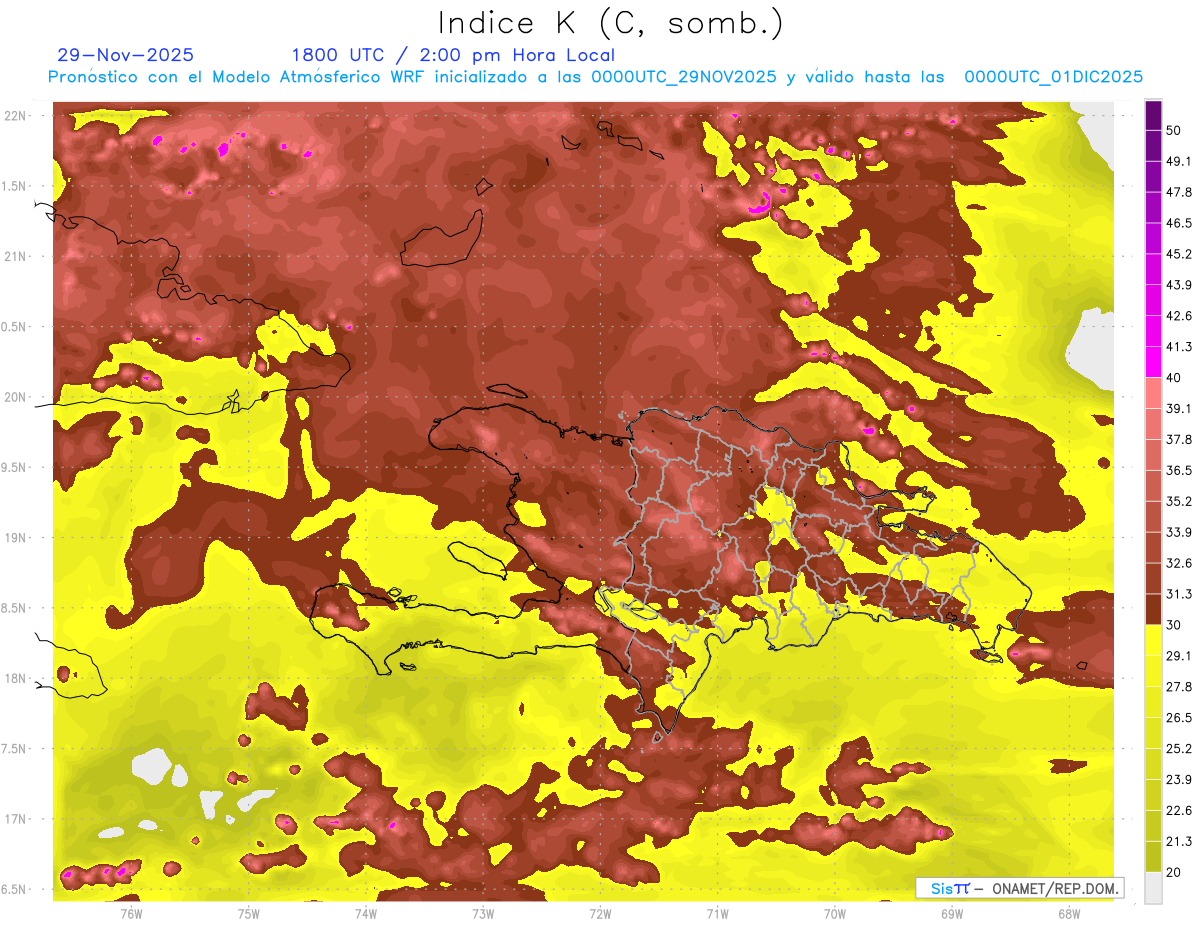
Task: Click the colorbar value "27.8"
Action: (1179, 686)
